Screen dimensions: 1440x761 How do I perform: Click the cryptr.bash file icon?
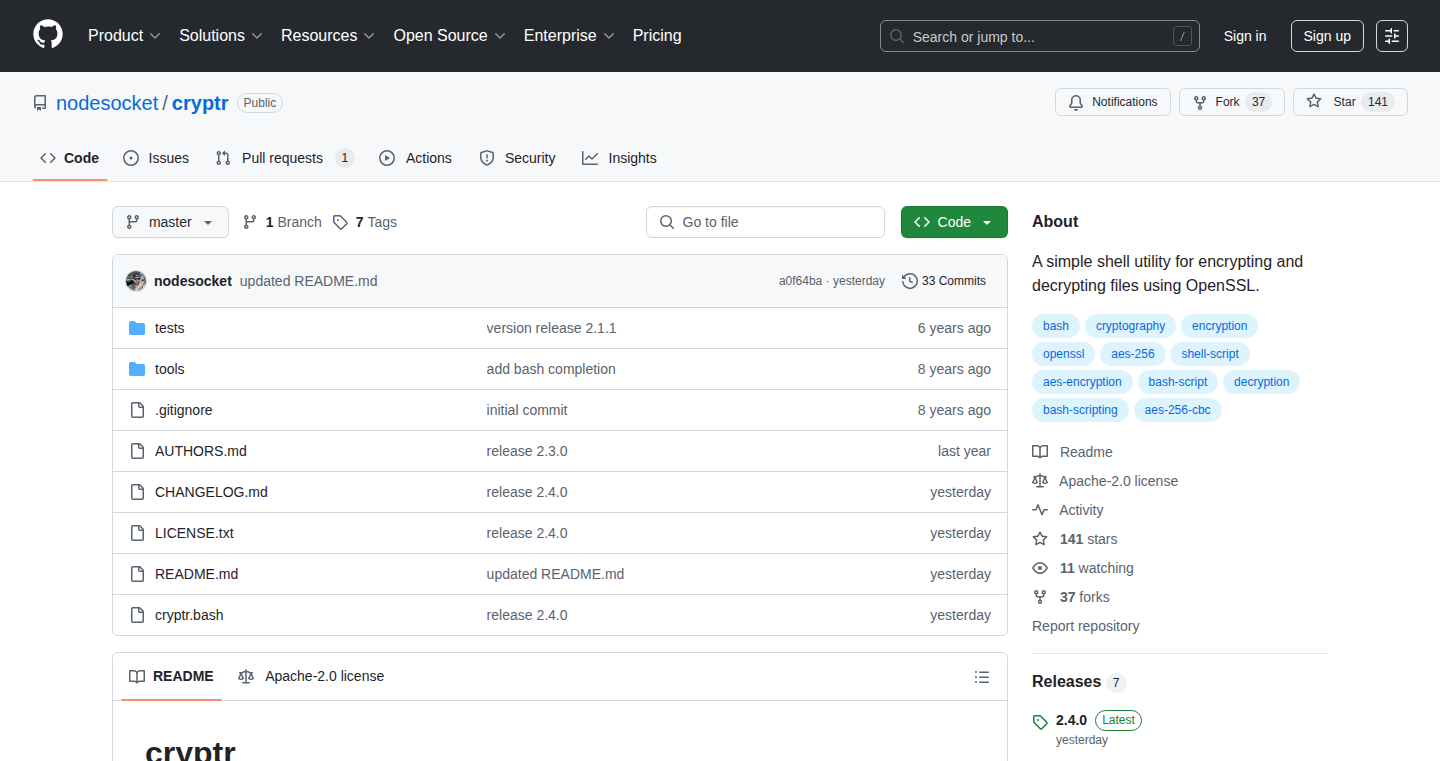[137, 615]
